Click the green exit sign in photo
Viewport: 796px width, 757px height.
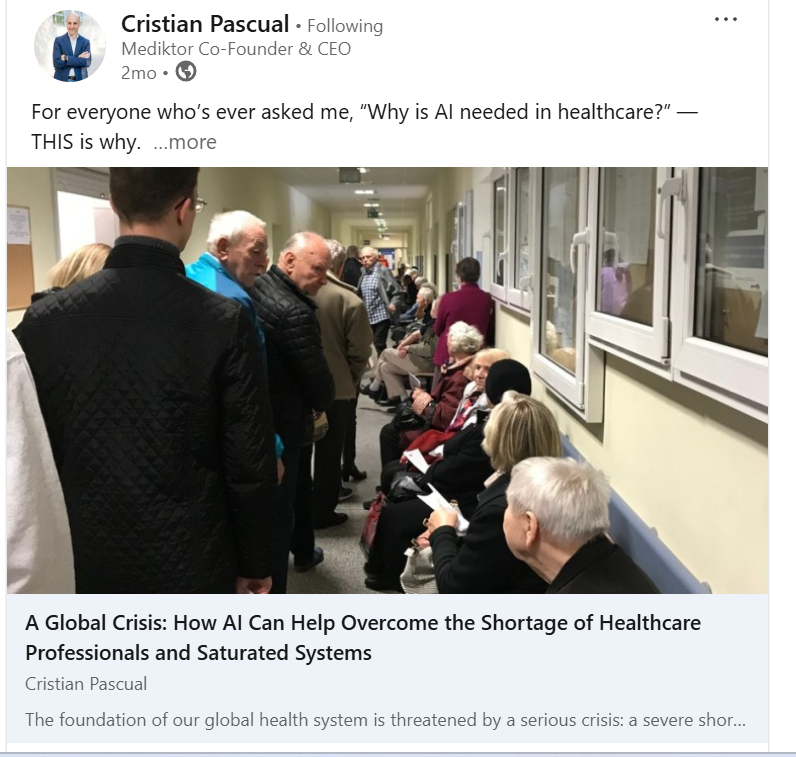point(373,215)
